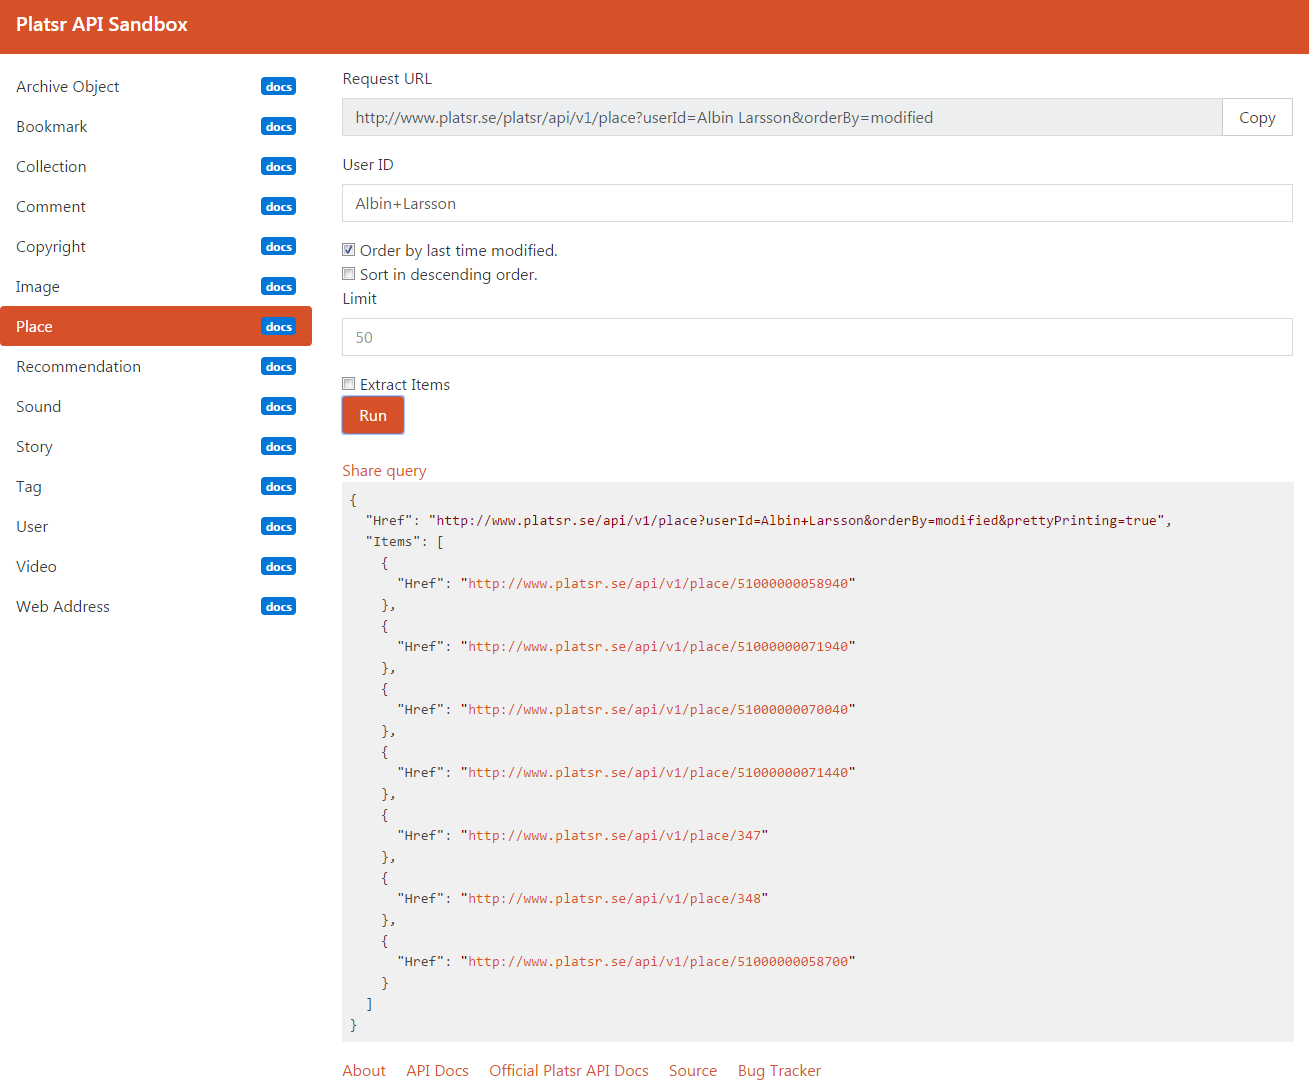Copy the request URL
Screen dimensions: 1309x1082
1257,117
